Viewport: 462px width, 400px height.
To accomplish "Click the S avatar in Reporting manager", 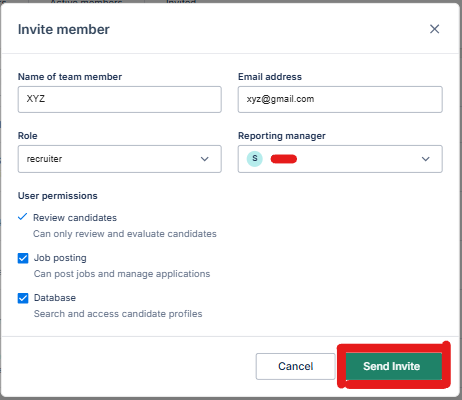I will [x=255, y=159].
